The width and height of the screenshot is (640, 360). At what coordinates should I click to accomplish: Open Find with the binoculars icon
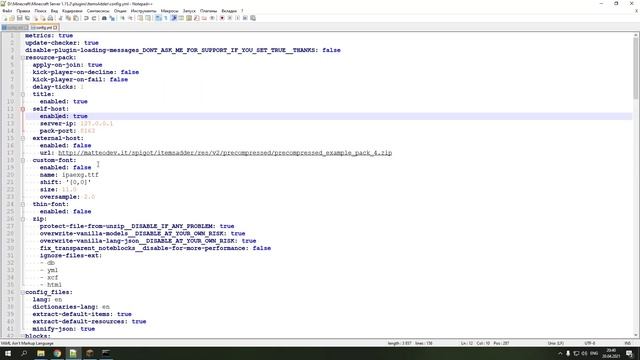point(104,18)
